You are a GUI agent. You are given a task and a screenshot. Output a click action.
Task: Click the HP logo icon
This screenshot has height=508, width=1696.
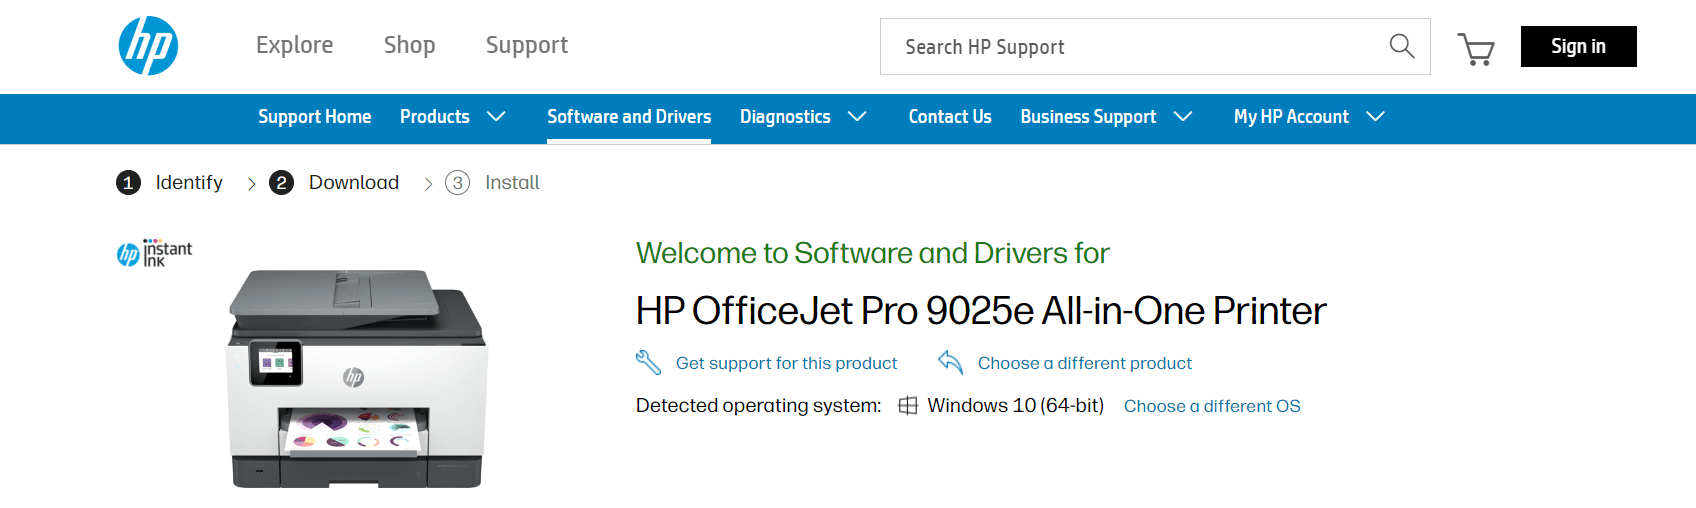pos(148,46)
